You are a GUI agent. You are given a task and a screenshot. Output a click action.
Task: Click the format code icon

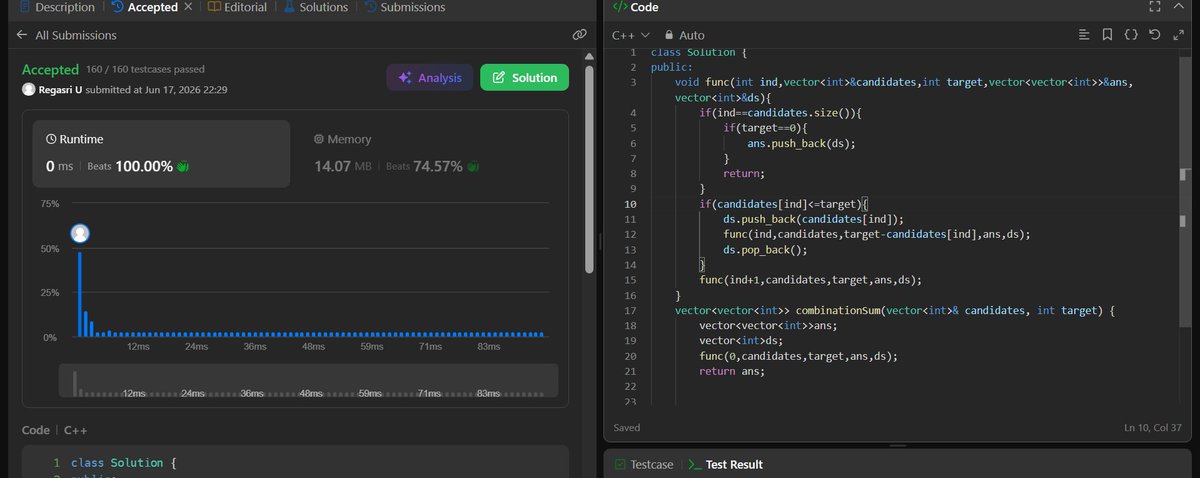1084,35
